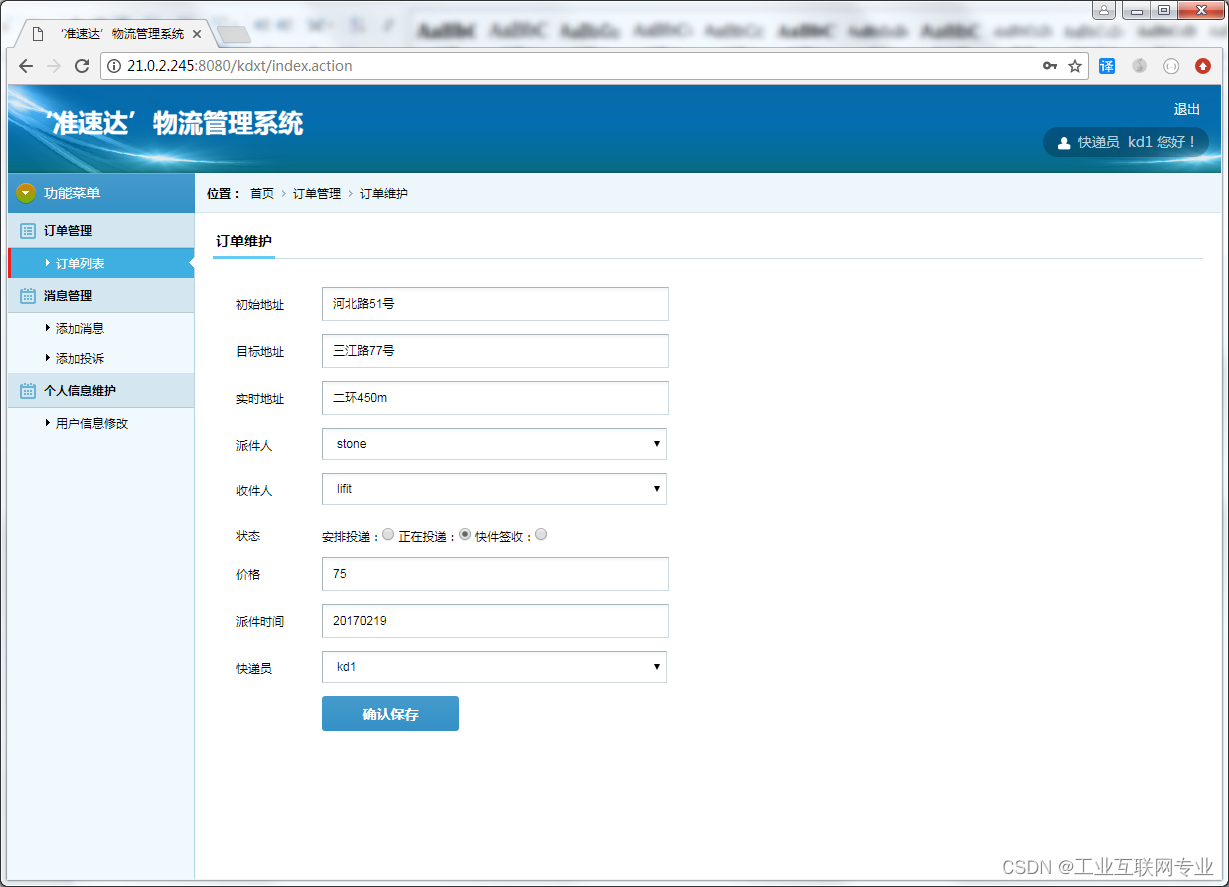1229x887 pixels.
Task: Expand the 订单管理 menu section
Action: coord(101,231)
